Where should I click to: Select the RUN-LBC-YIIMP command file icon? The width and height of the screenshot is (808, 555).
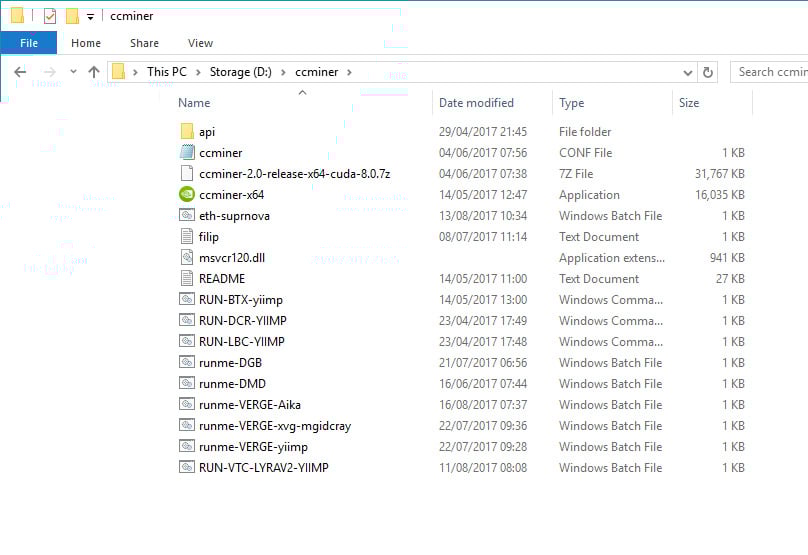point(187,341)
